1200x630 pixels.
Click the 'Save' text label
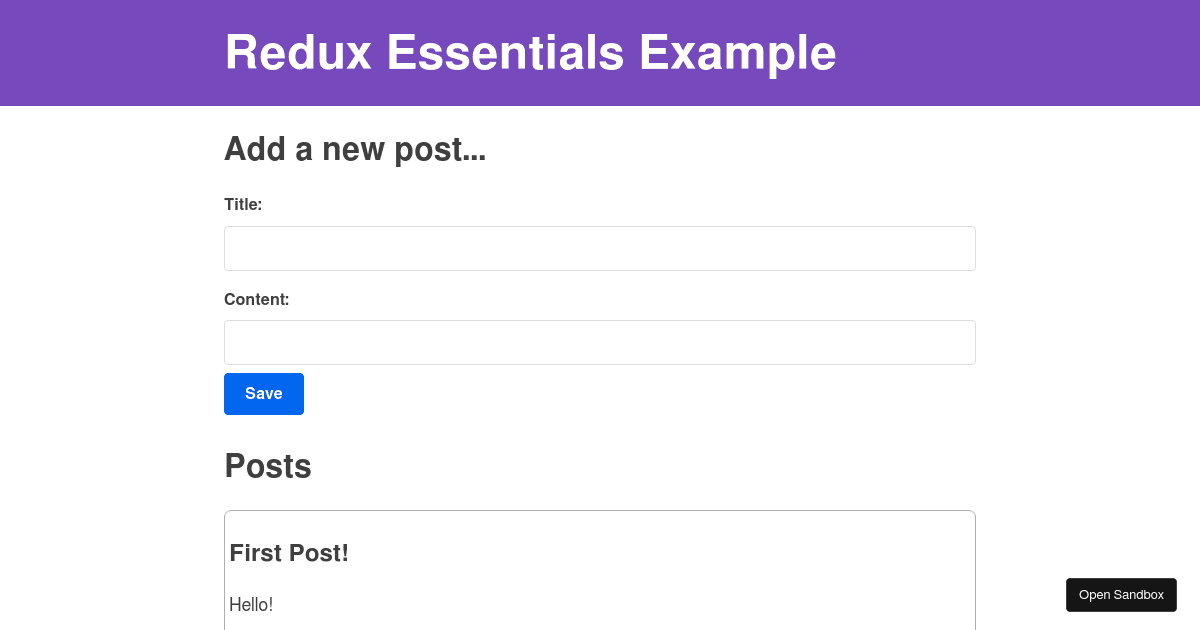[x=264, y=394]
